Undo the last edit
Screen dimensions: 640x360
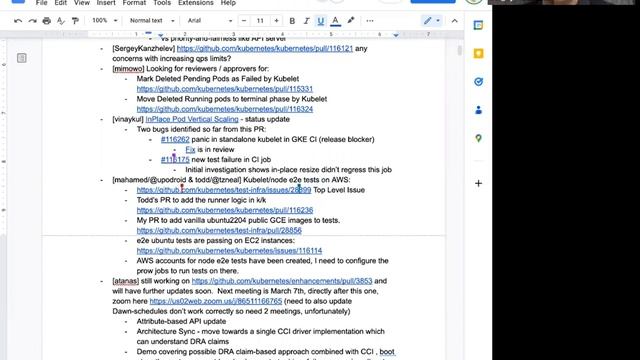pos(18,21)
